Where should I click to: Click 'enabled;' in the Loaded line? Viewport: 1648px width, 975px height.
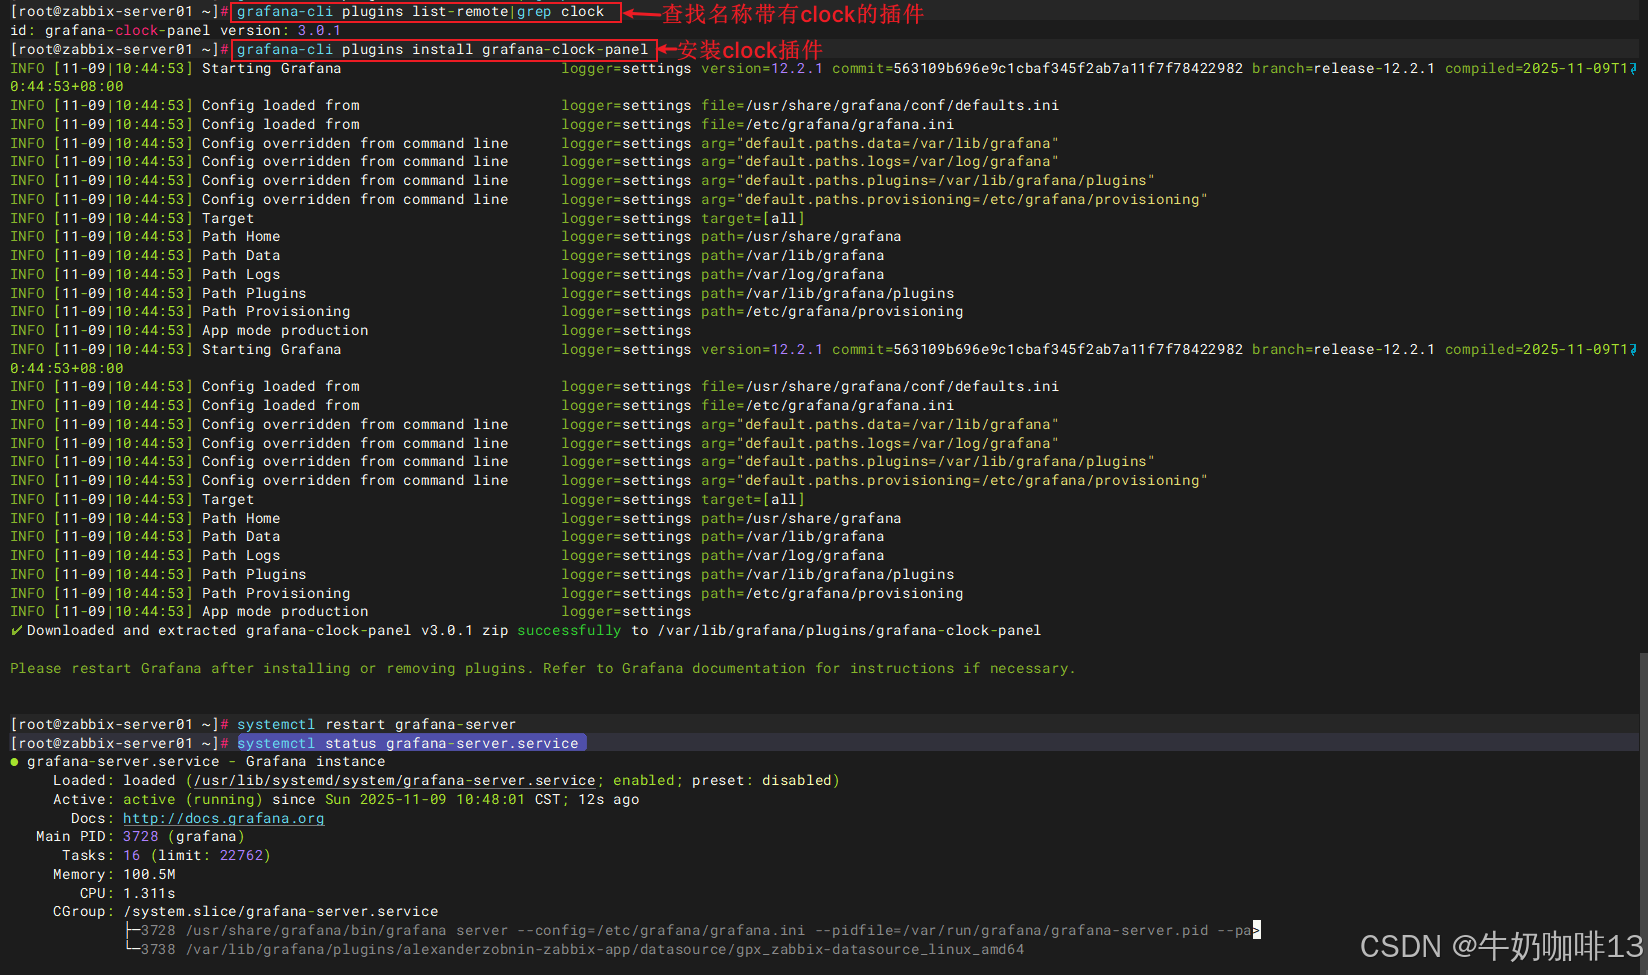point(648,780)
